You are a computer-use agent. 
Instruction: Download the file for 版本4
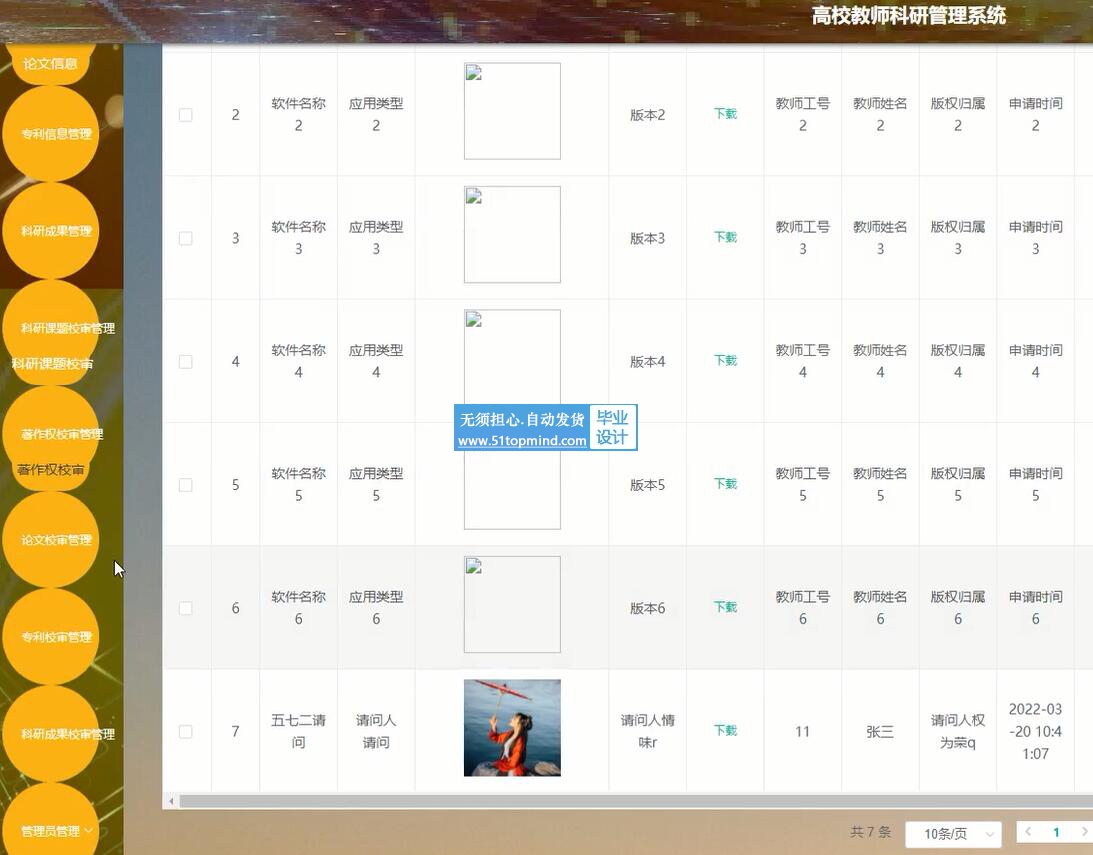click(x=725, y=360)
